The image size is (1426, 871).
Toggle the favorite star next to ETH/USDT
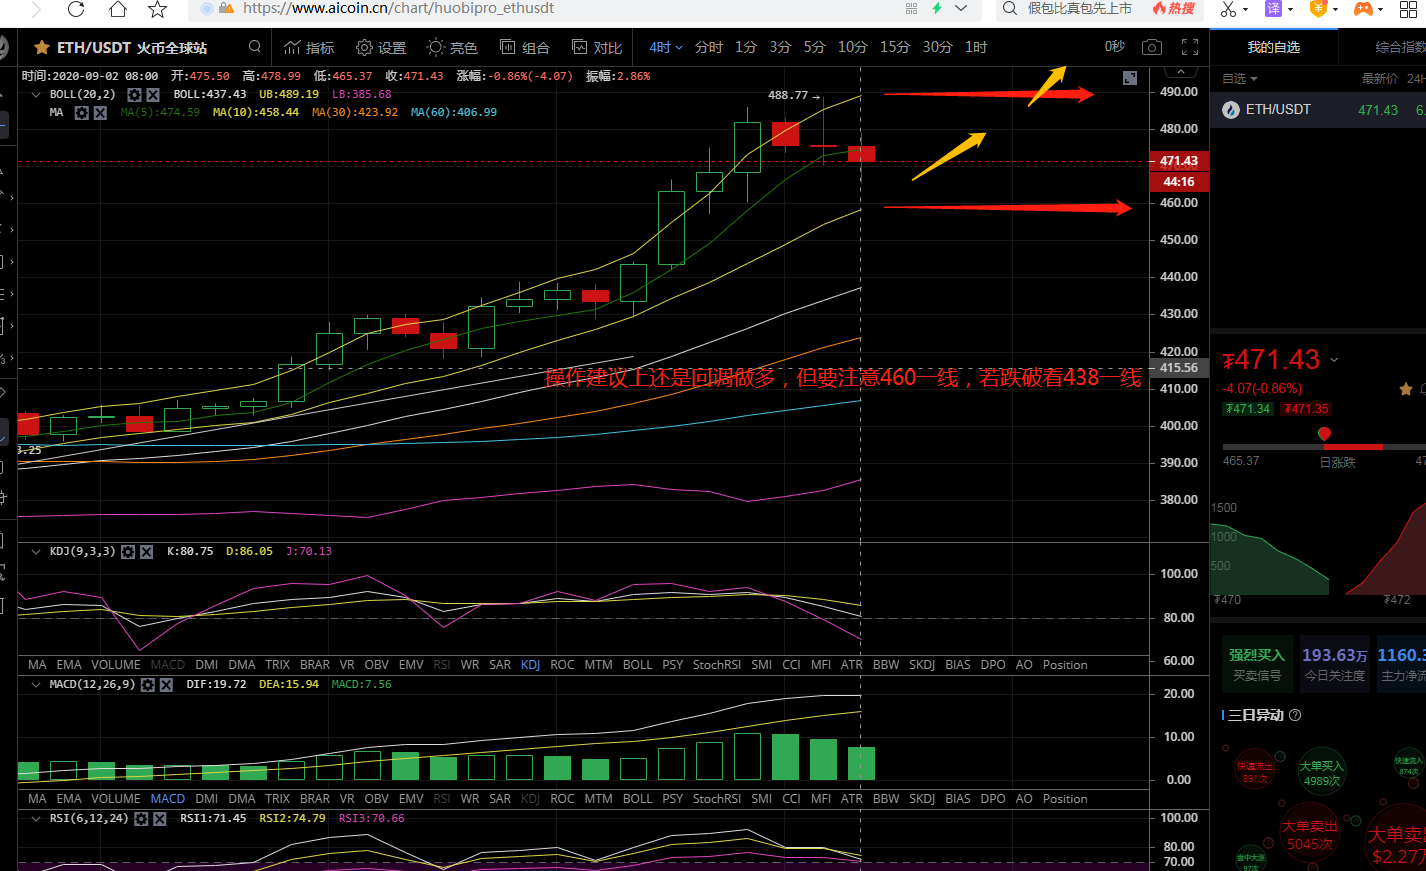tap(42, 48)
